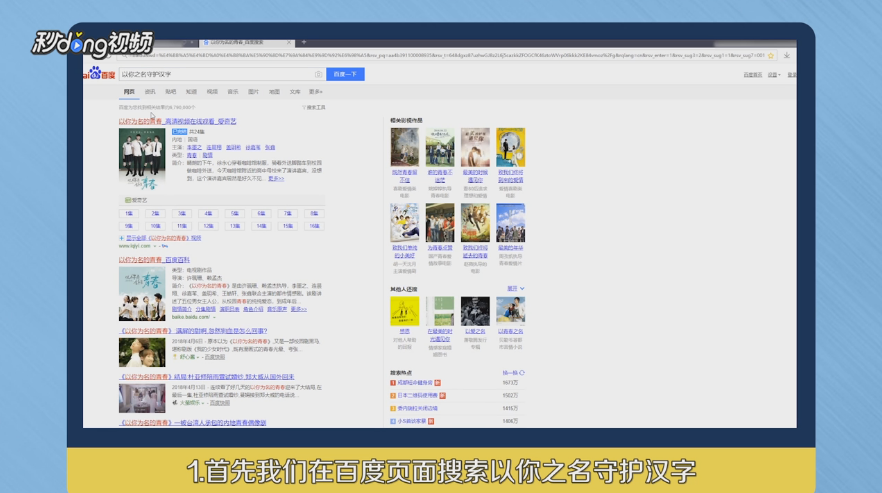Open dropdown arrow next to baike.baidu.com
The height and width of the screenshot is (493, 882).
coord(214,317)
